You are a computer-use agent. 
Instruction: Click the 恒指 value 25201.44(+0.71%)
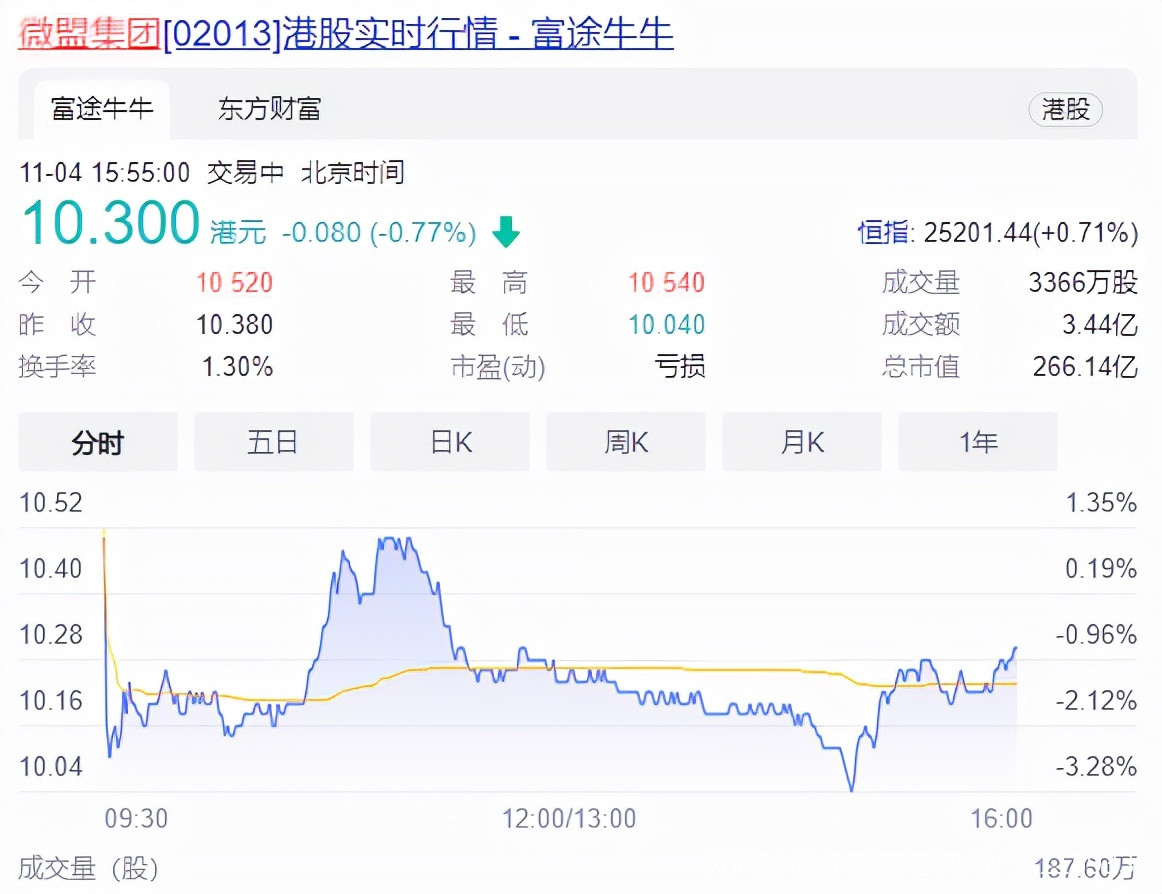point(1031,233)
